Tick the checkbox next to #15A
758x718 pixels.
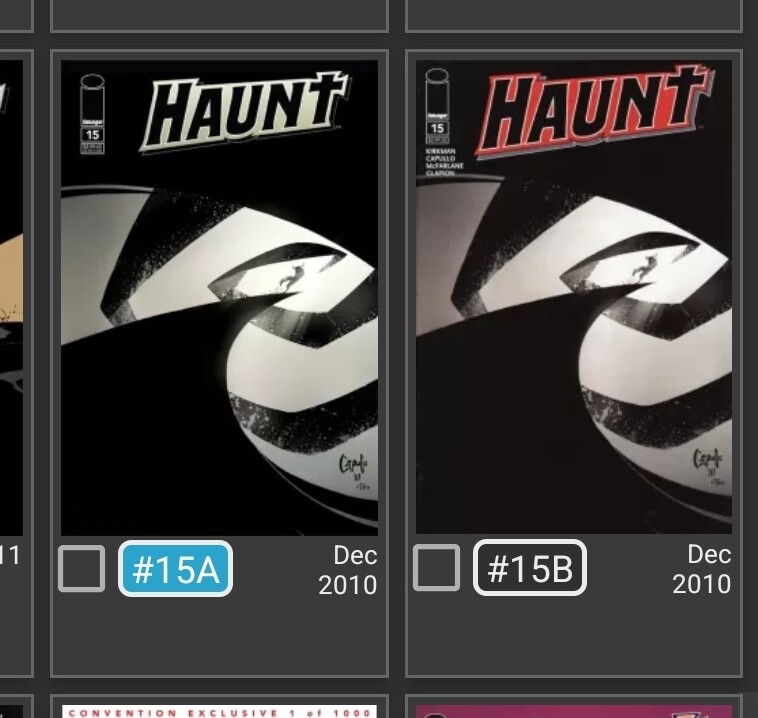click(x=81, y=569)
